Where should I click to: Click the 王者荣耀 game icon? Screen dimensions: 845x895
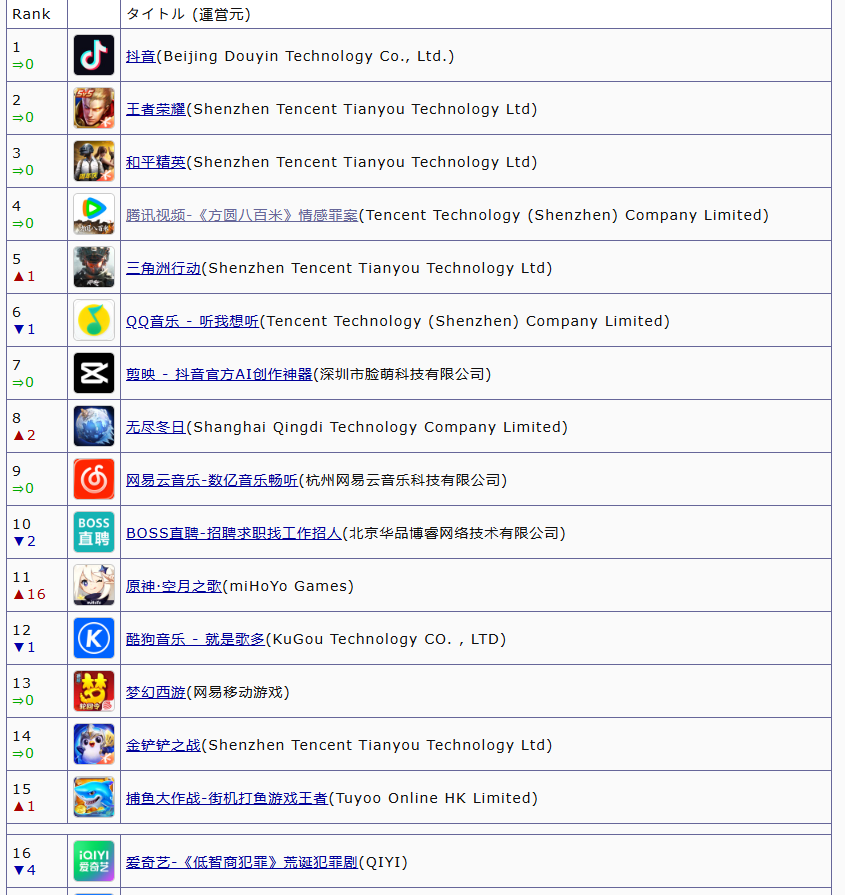[x=94, y=108]
